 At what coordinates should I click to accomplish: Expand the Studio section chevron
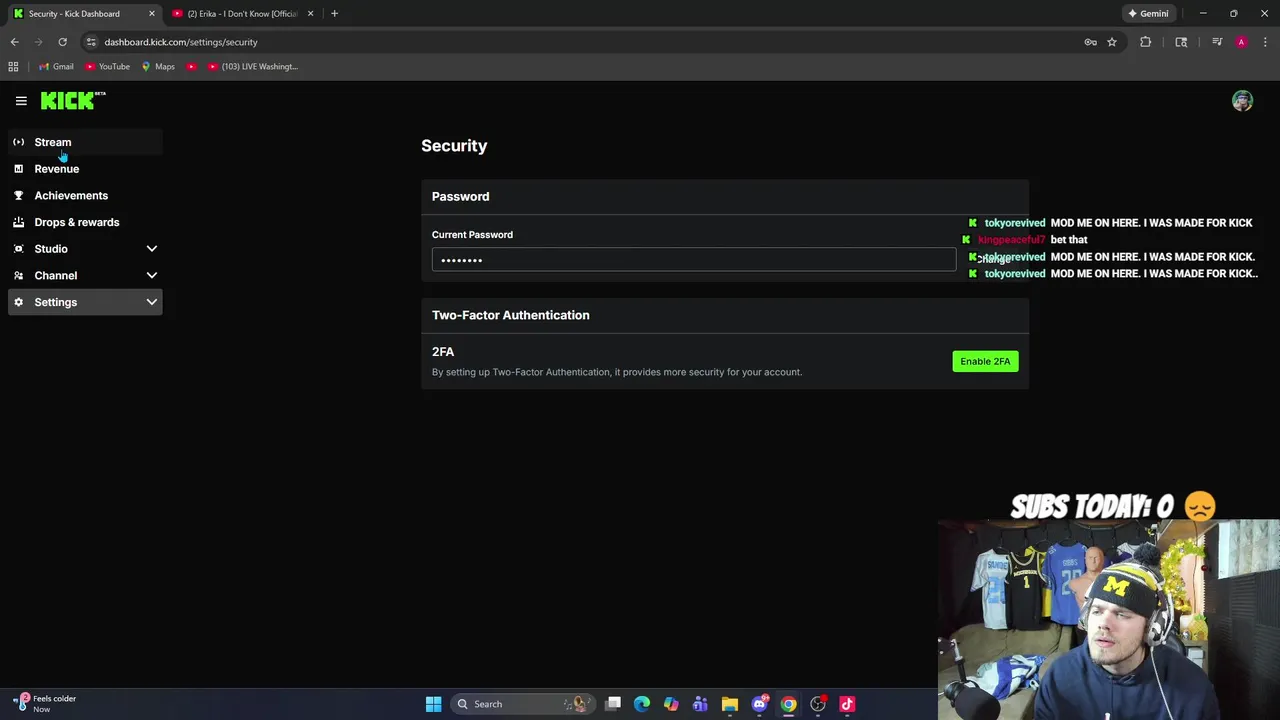[x=152, y=249]
